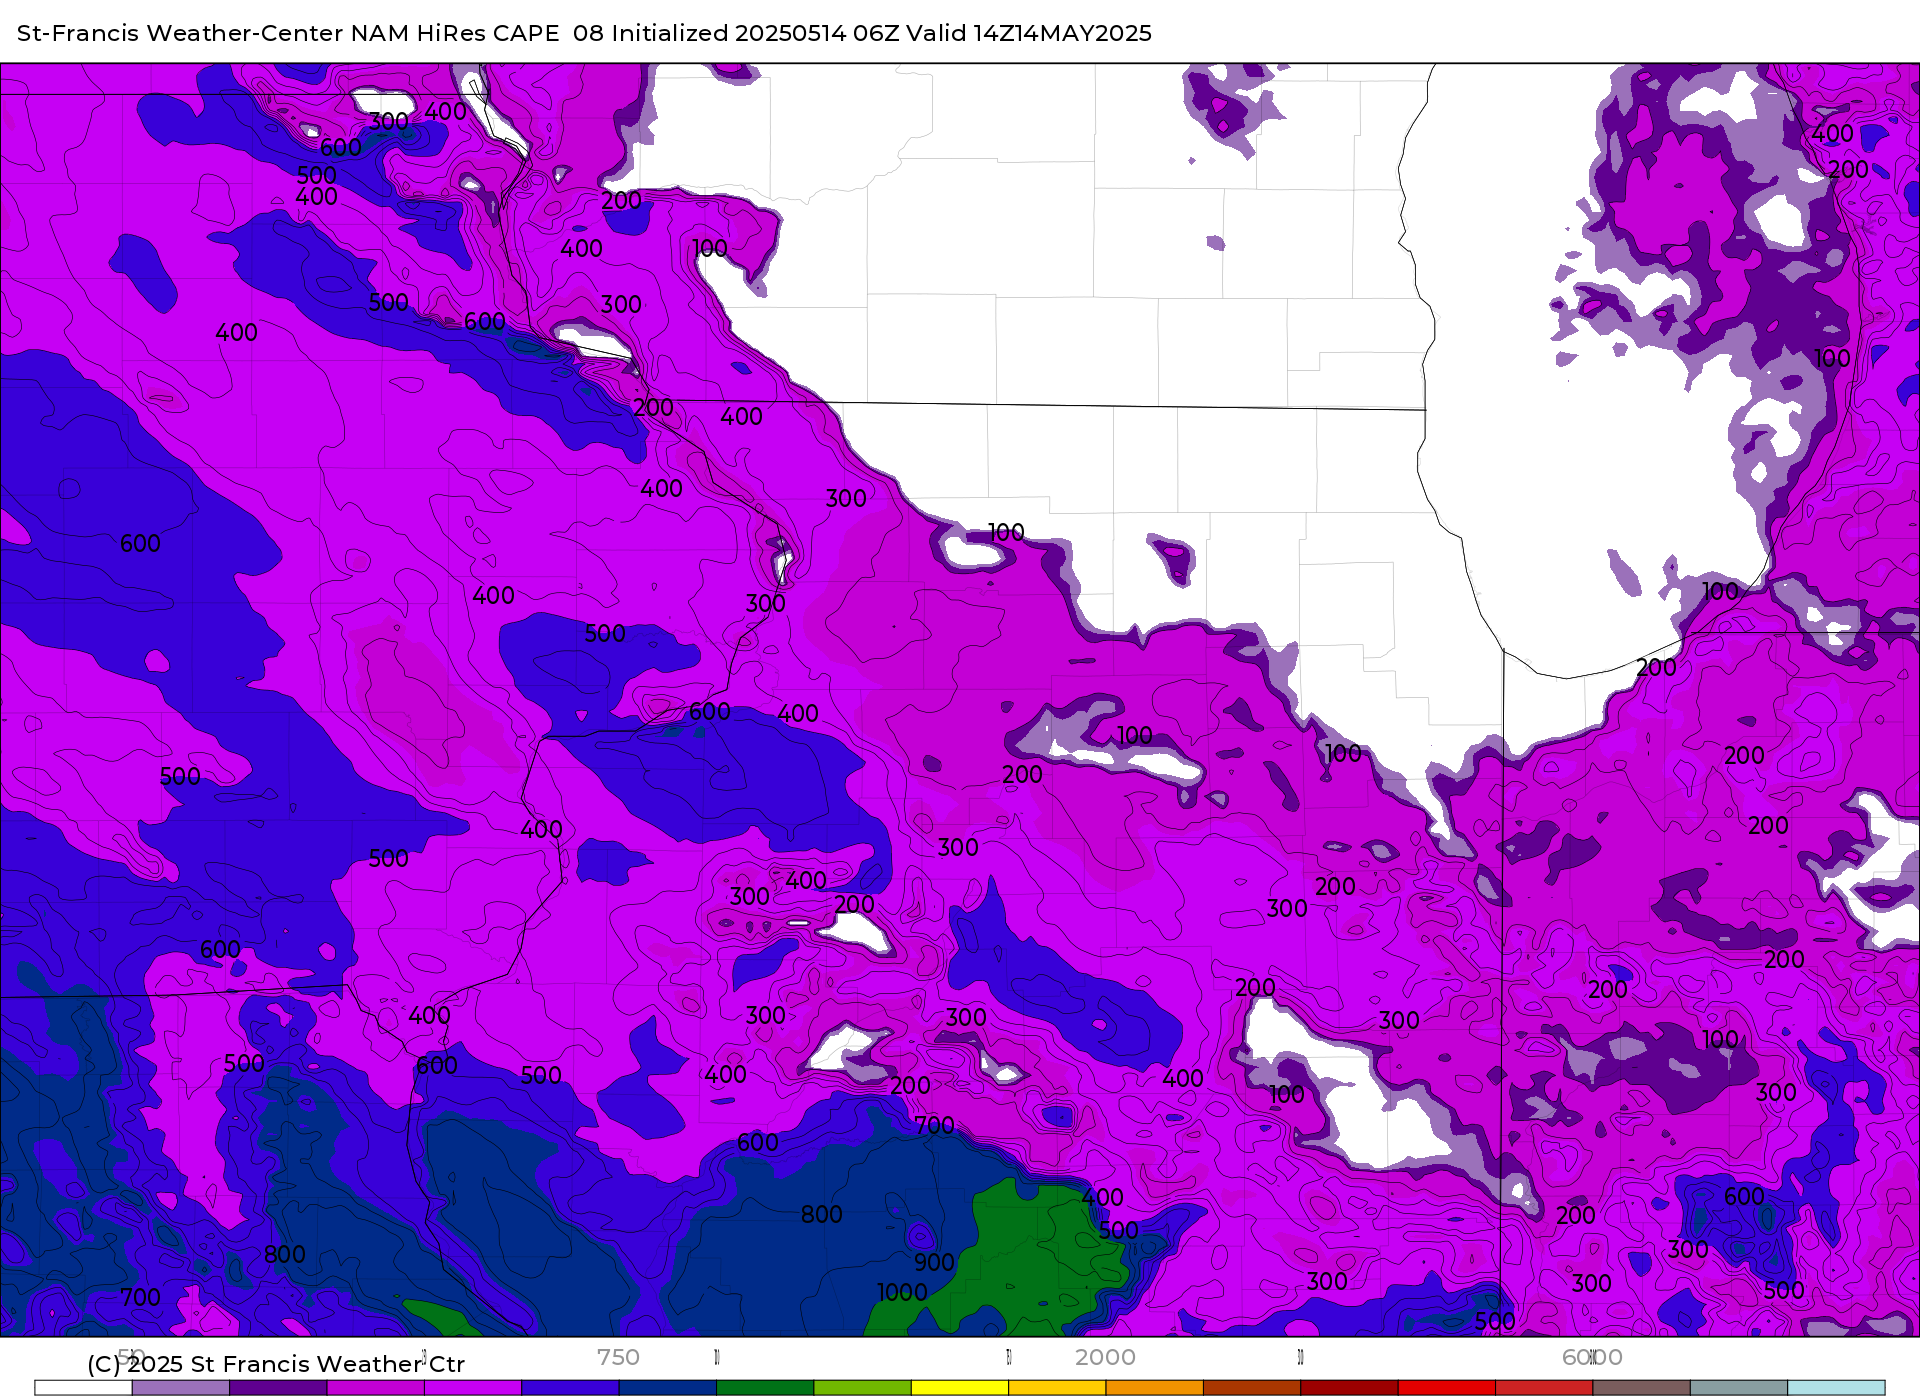Choose the yellow legend swatch
This screenshot has height=1400, width=1920.
tap(960, 1388)
